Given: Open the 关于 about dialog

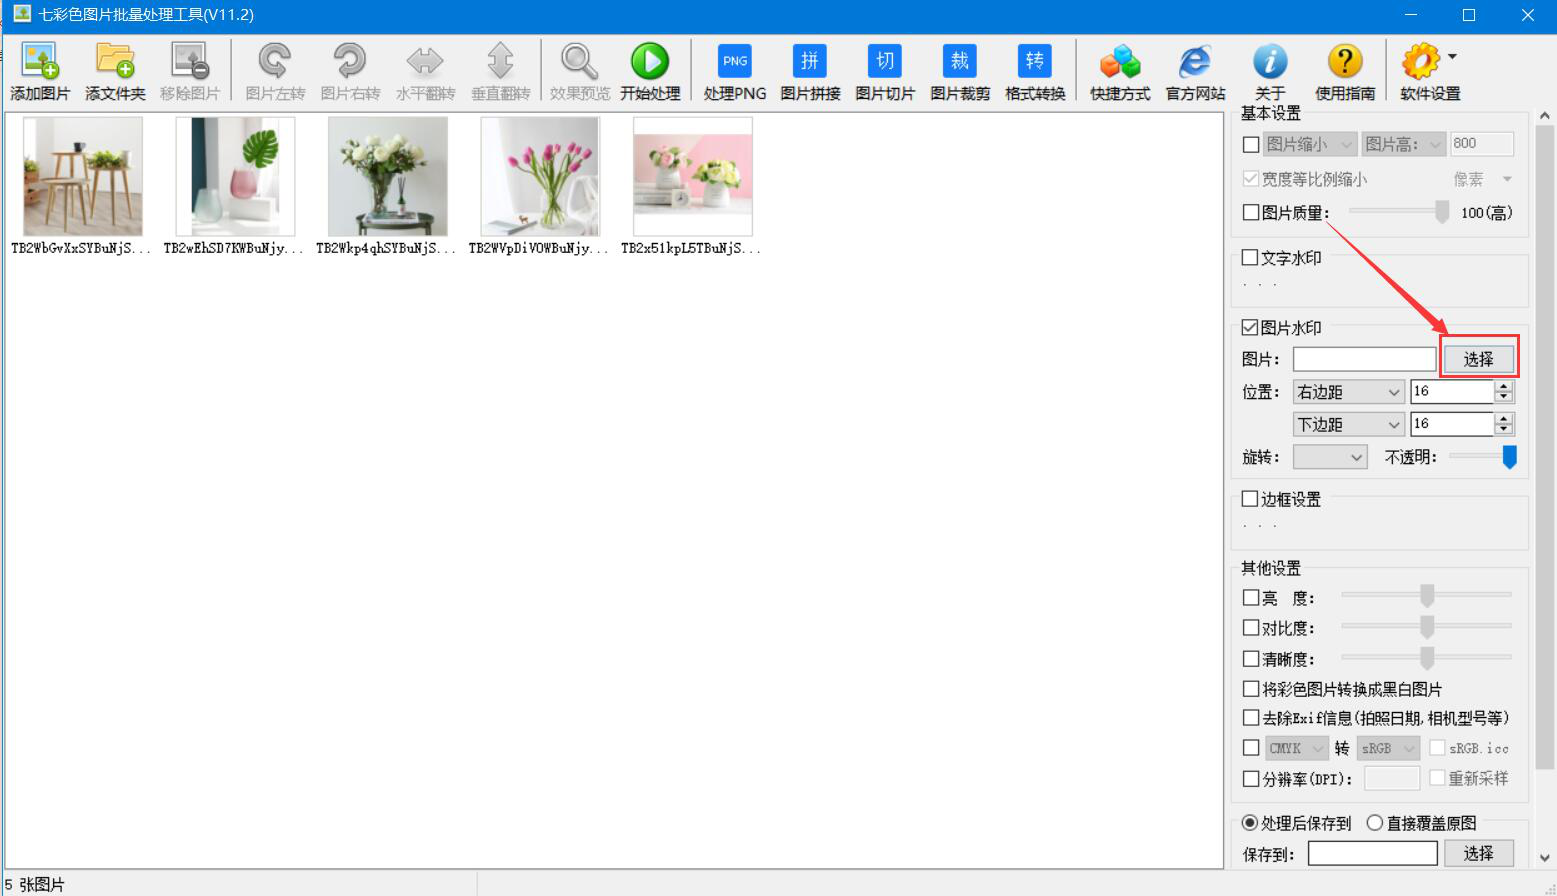Looking at the screenshot, I should (x=1270, y=71).
